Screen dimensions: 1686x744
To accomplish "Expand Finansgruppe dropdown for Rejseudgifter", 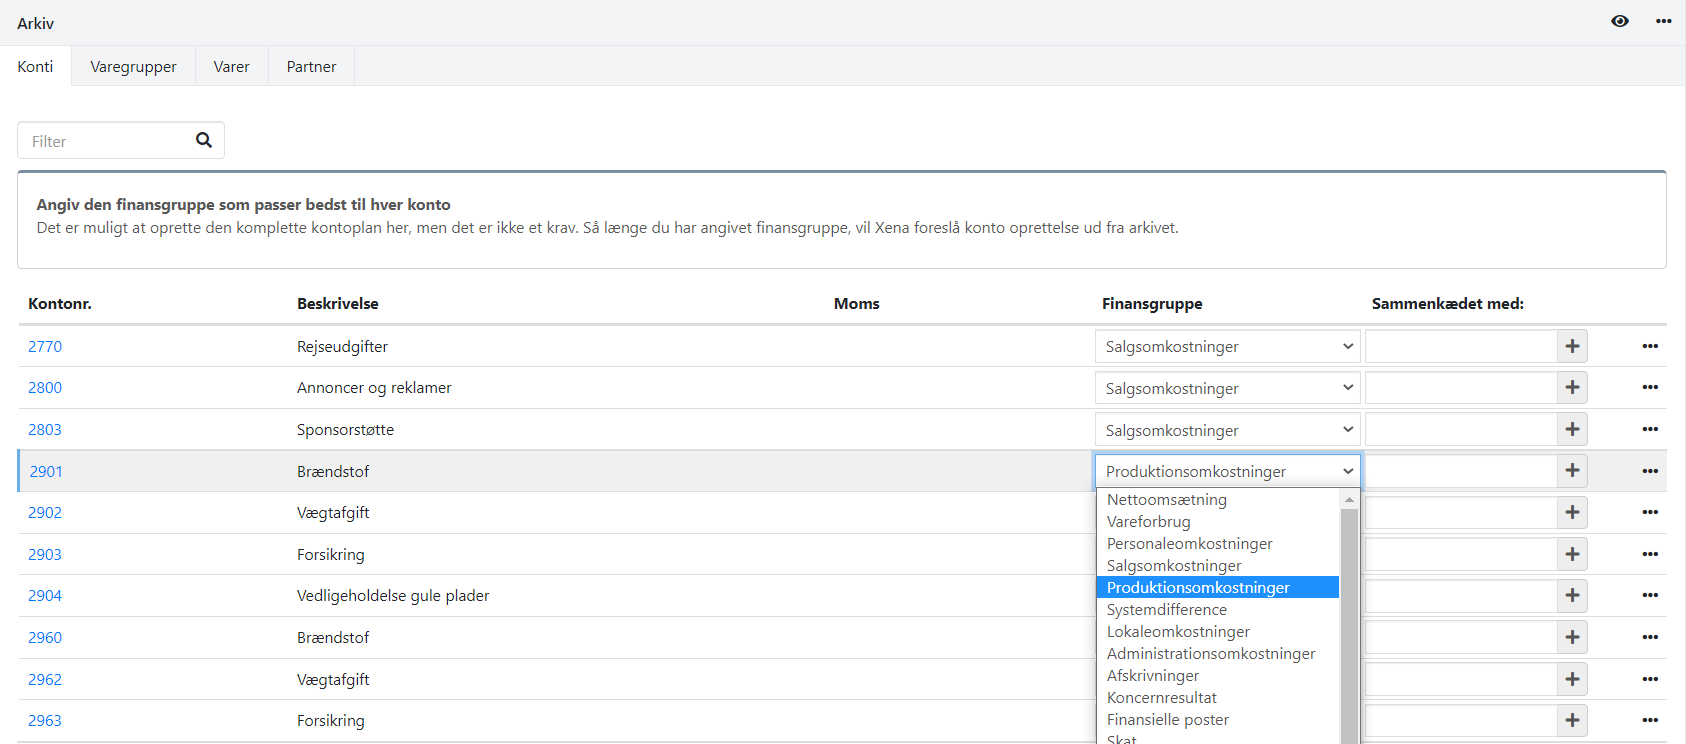I will coord(1226,346).
